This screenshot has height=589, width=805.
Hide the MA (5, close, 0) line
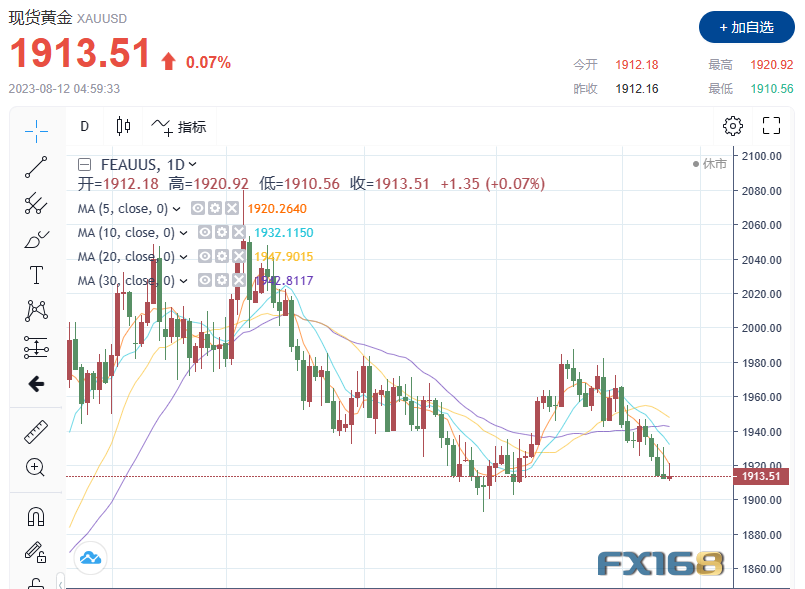196,207
